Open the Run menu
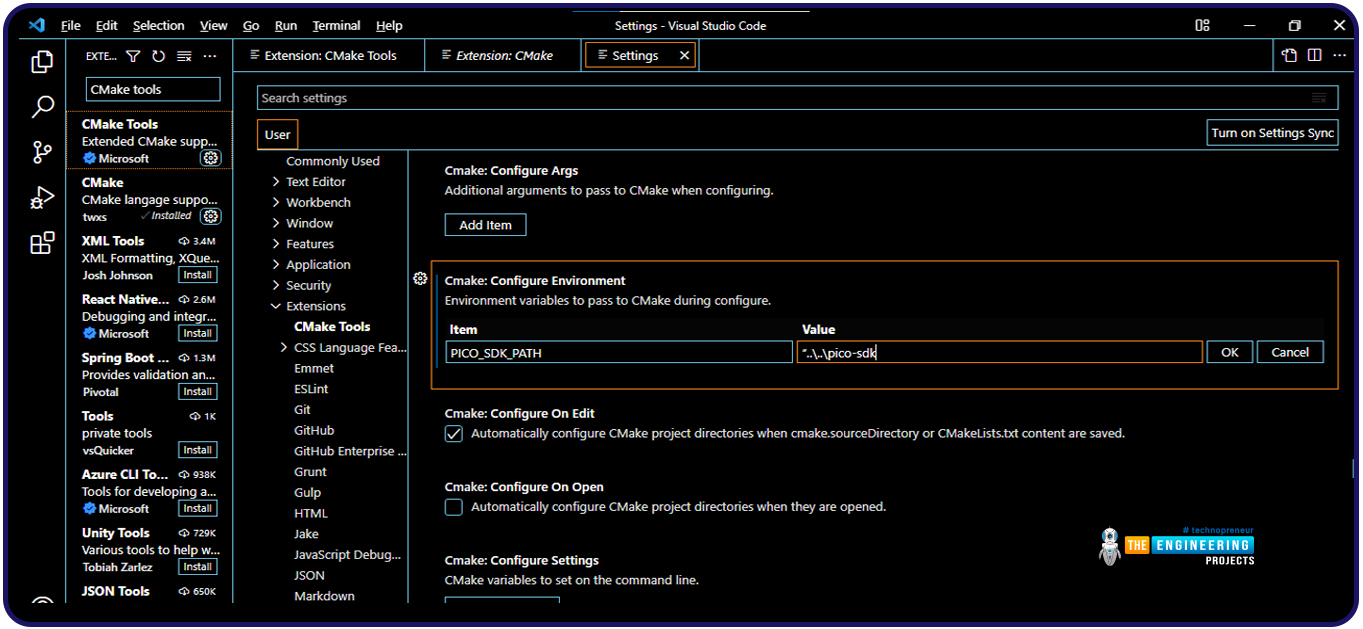Image resolution: width=1363 pixels, height=629 pixels. pos(286,25)
